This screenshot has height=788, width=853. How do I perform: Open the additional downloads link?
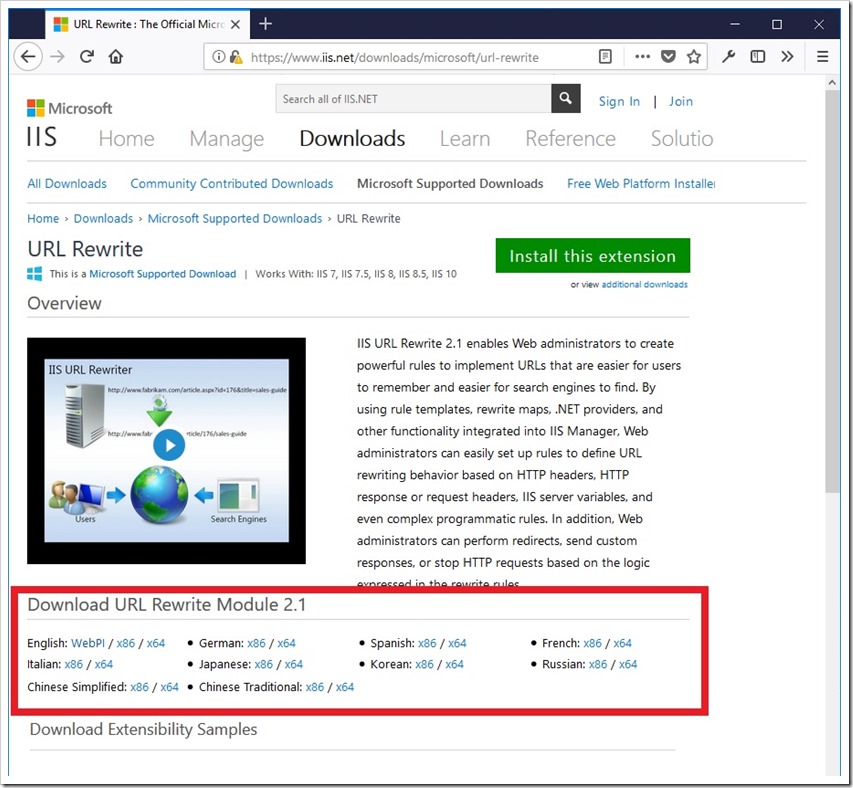coord(645,284)
